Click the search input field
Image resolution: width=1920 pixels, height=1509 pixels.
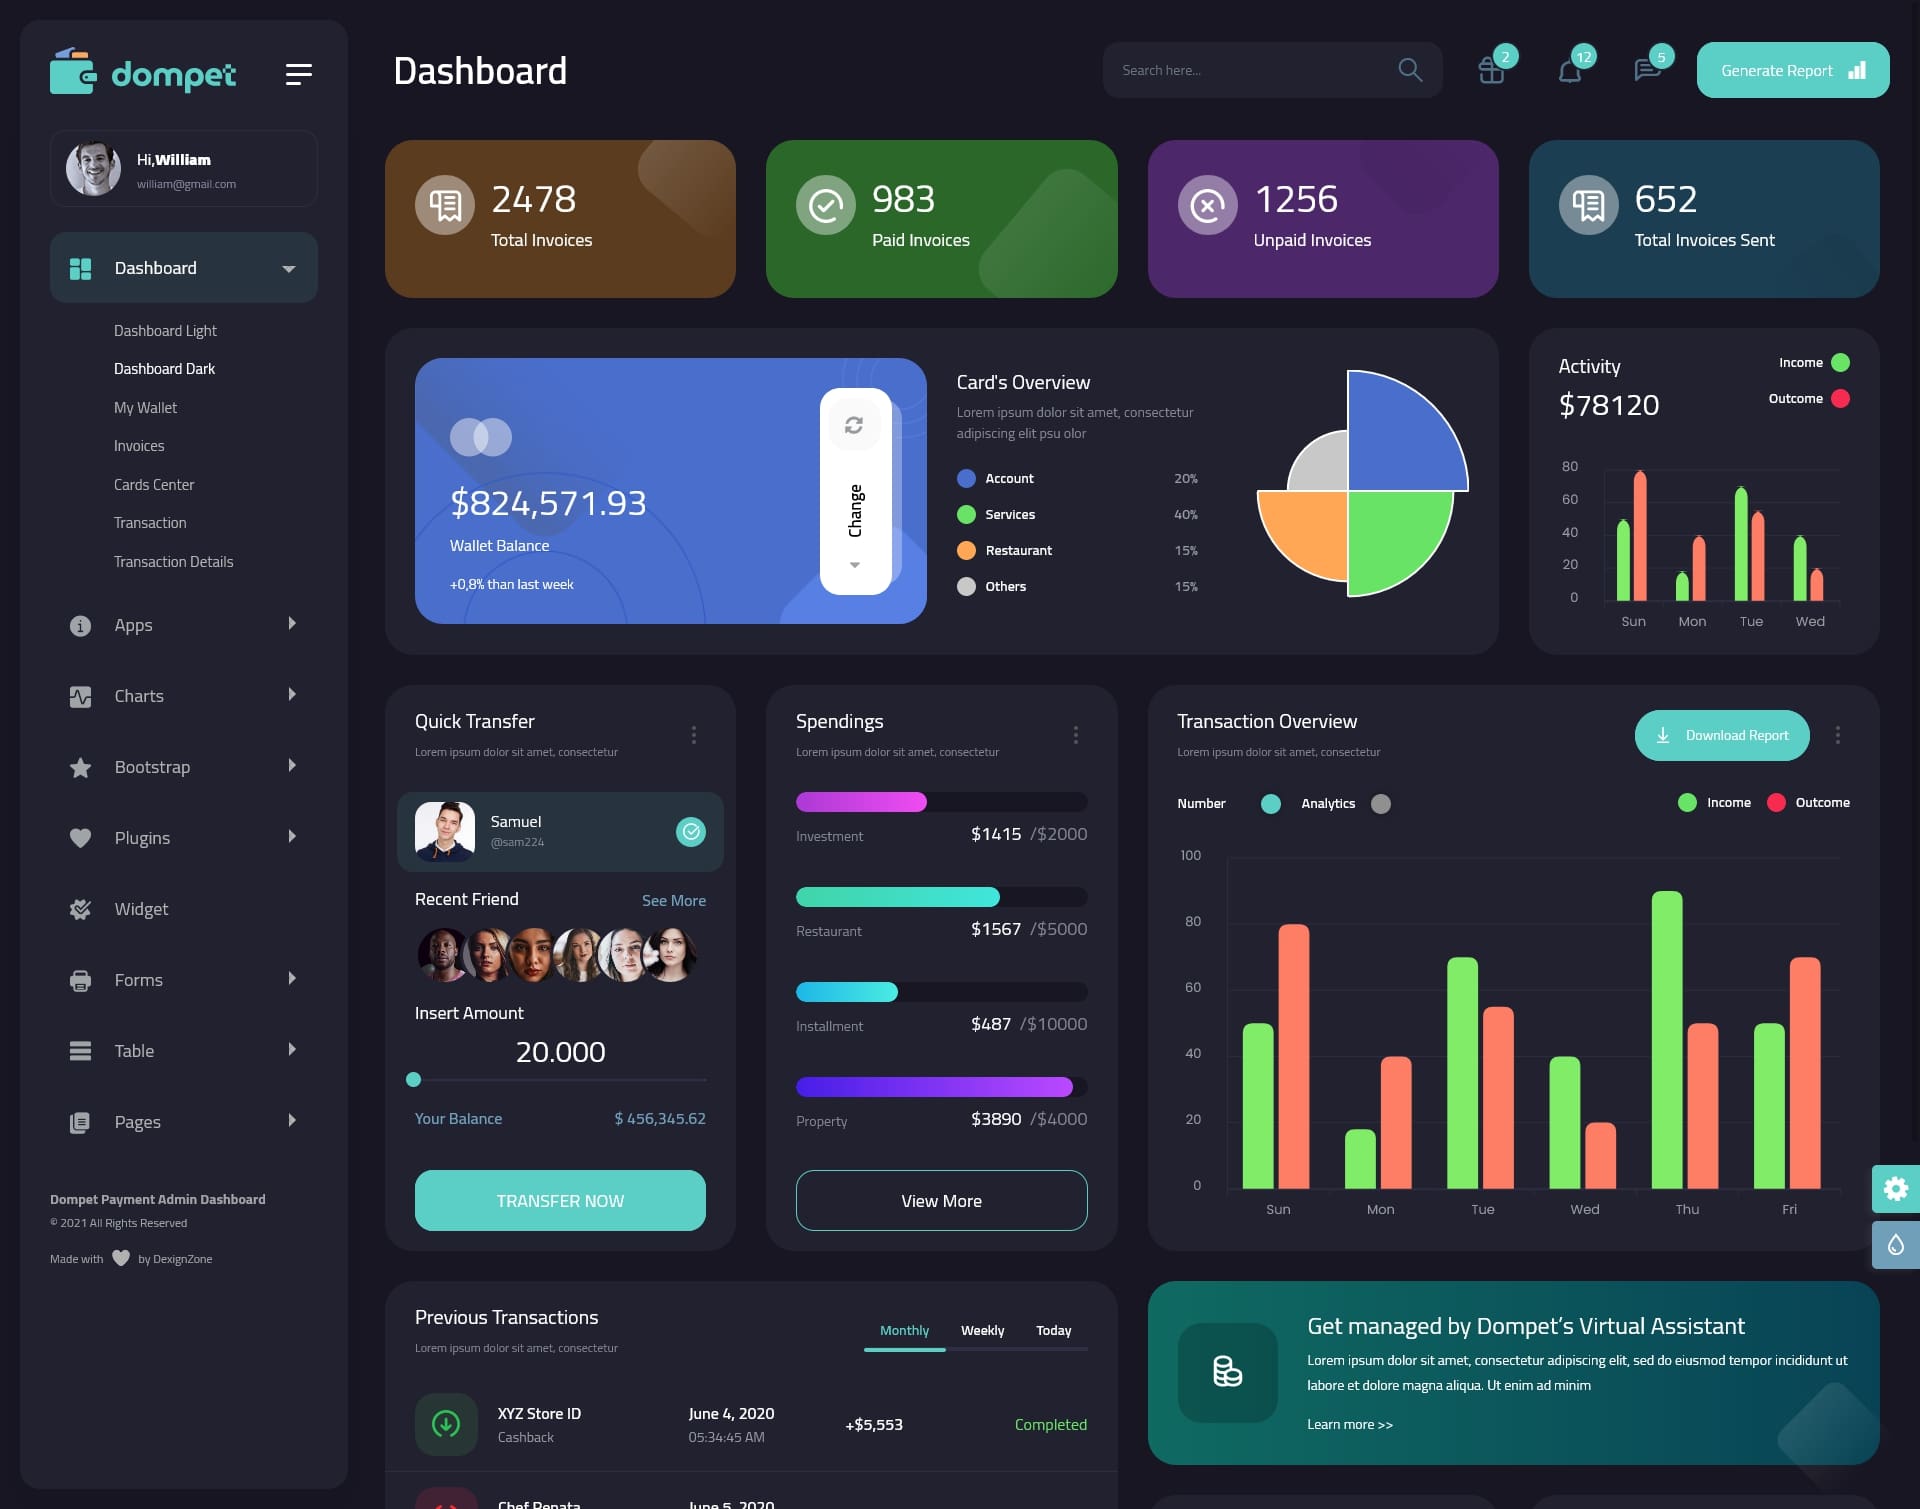pyautogui.click(x=1247, y=70)
